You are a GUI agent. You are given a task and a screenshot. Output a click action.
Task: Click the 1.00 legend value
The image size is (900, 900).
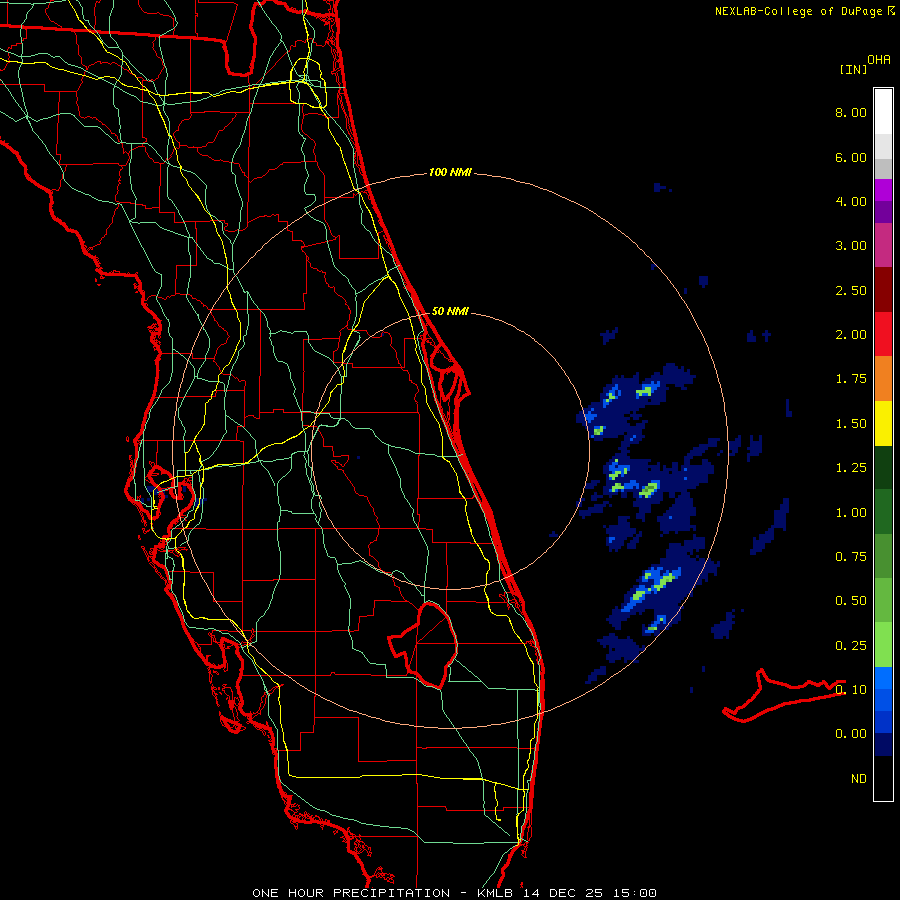click(851, 513)
